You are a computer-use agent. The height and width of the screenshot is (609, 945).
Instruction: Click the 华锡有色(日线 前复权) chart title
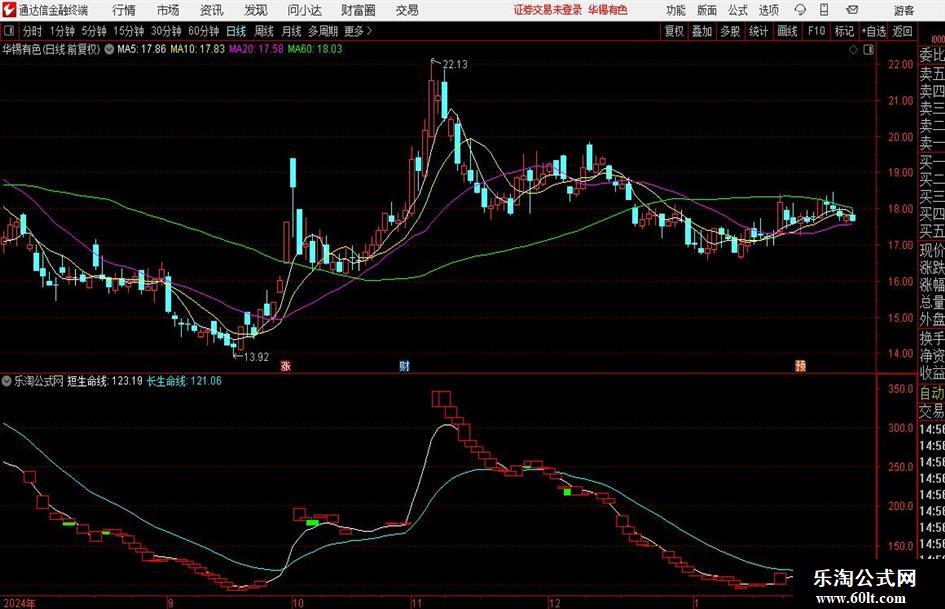point(51,49)
